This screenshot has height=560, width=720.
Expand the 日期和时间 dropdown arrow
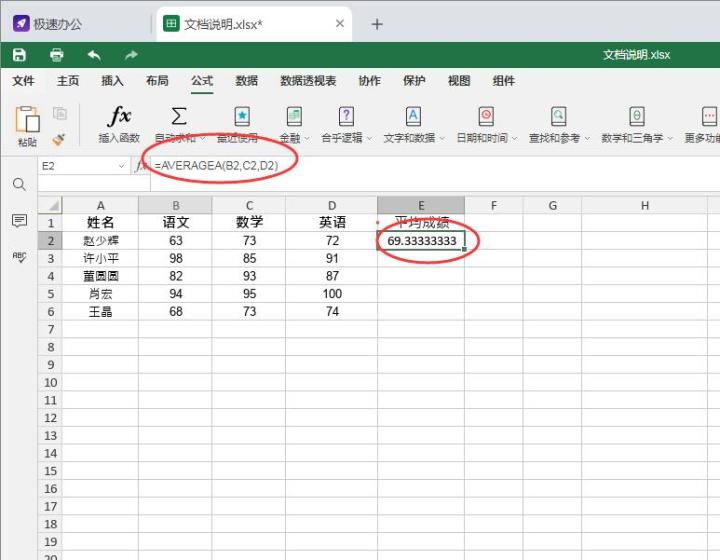click(x=515, y=138)
